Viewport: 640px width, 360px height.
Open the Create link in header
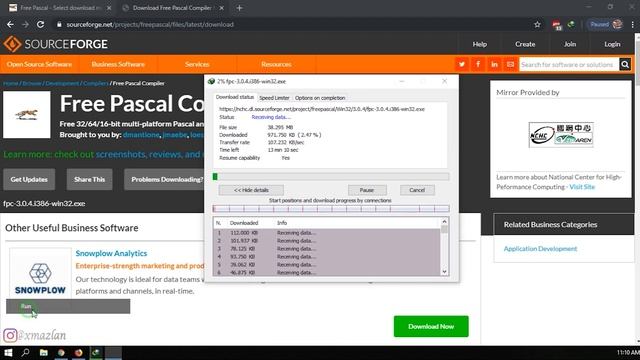click(525, 44)
